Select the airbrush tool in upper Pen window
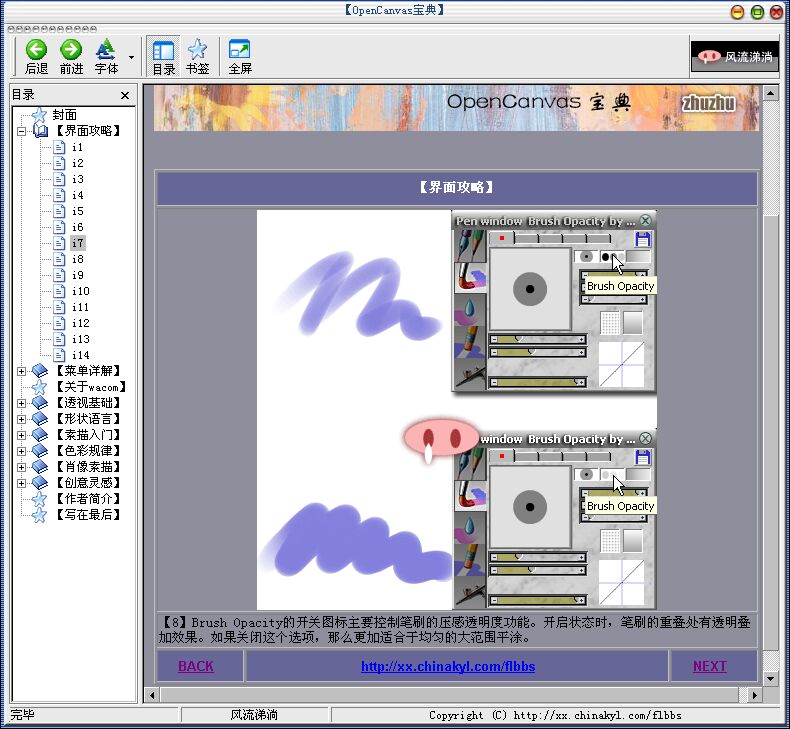Viewport: 790px width, 729px height. tap(470, 374)
